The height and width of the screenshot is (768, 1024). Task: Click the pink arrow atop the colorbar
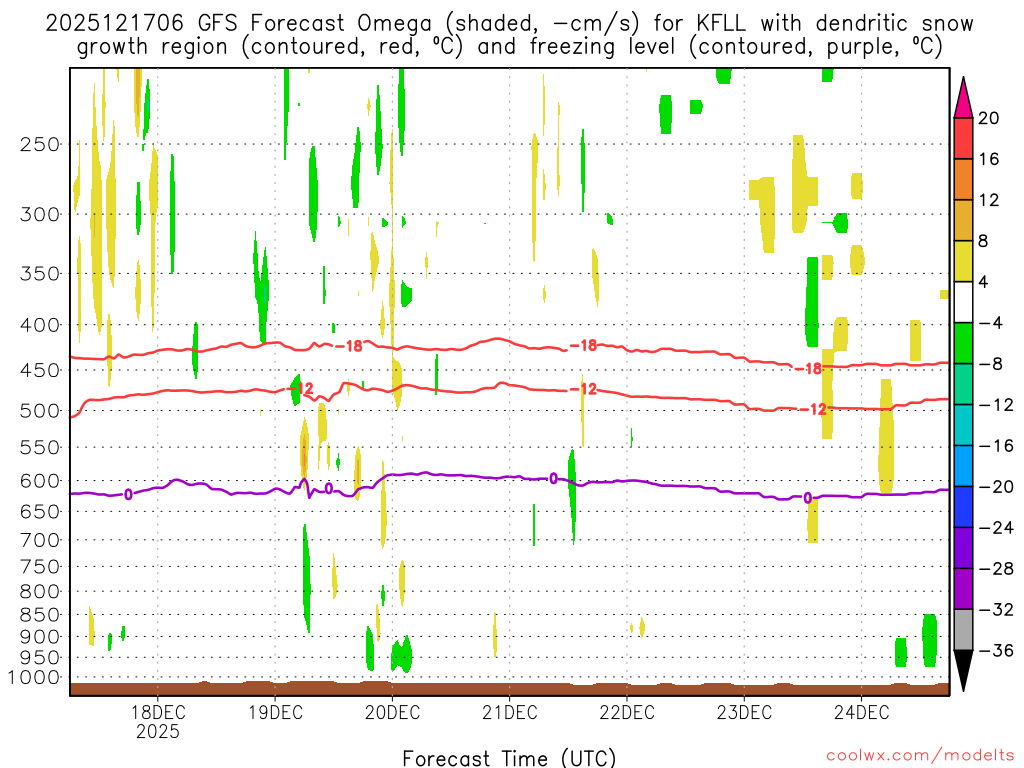coord(963,98)
